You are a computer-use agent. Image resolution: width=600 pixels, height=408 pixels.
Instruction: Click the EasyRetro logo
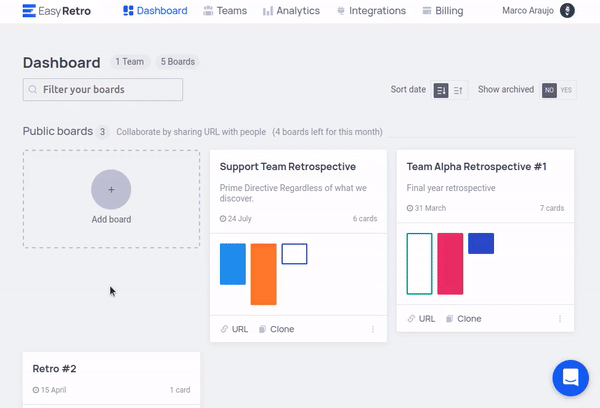pos(65,11)
